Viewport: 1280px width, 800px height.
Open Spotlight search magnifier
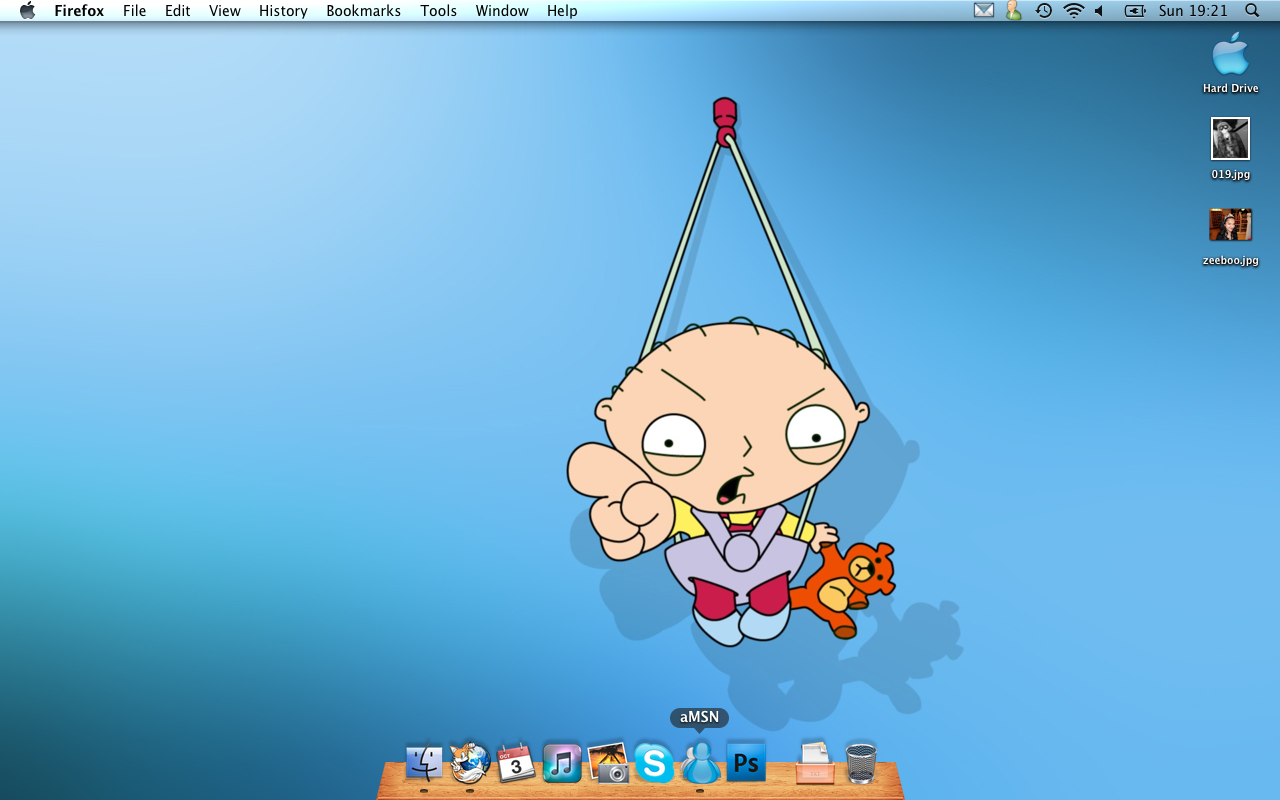1252,11
